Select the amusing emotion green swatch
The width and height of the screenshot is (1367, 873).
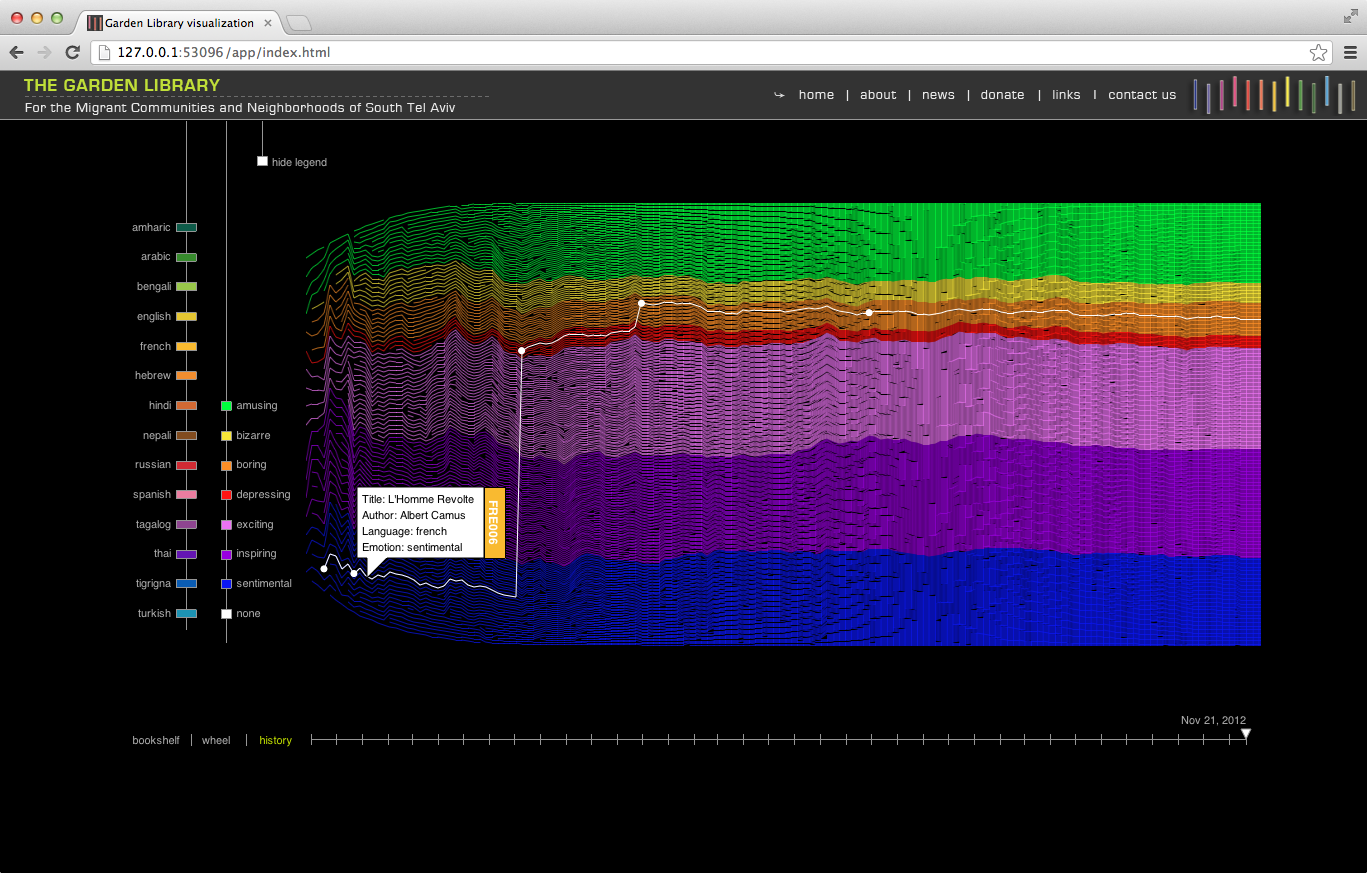coord(227,406)
